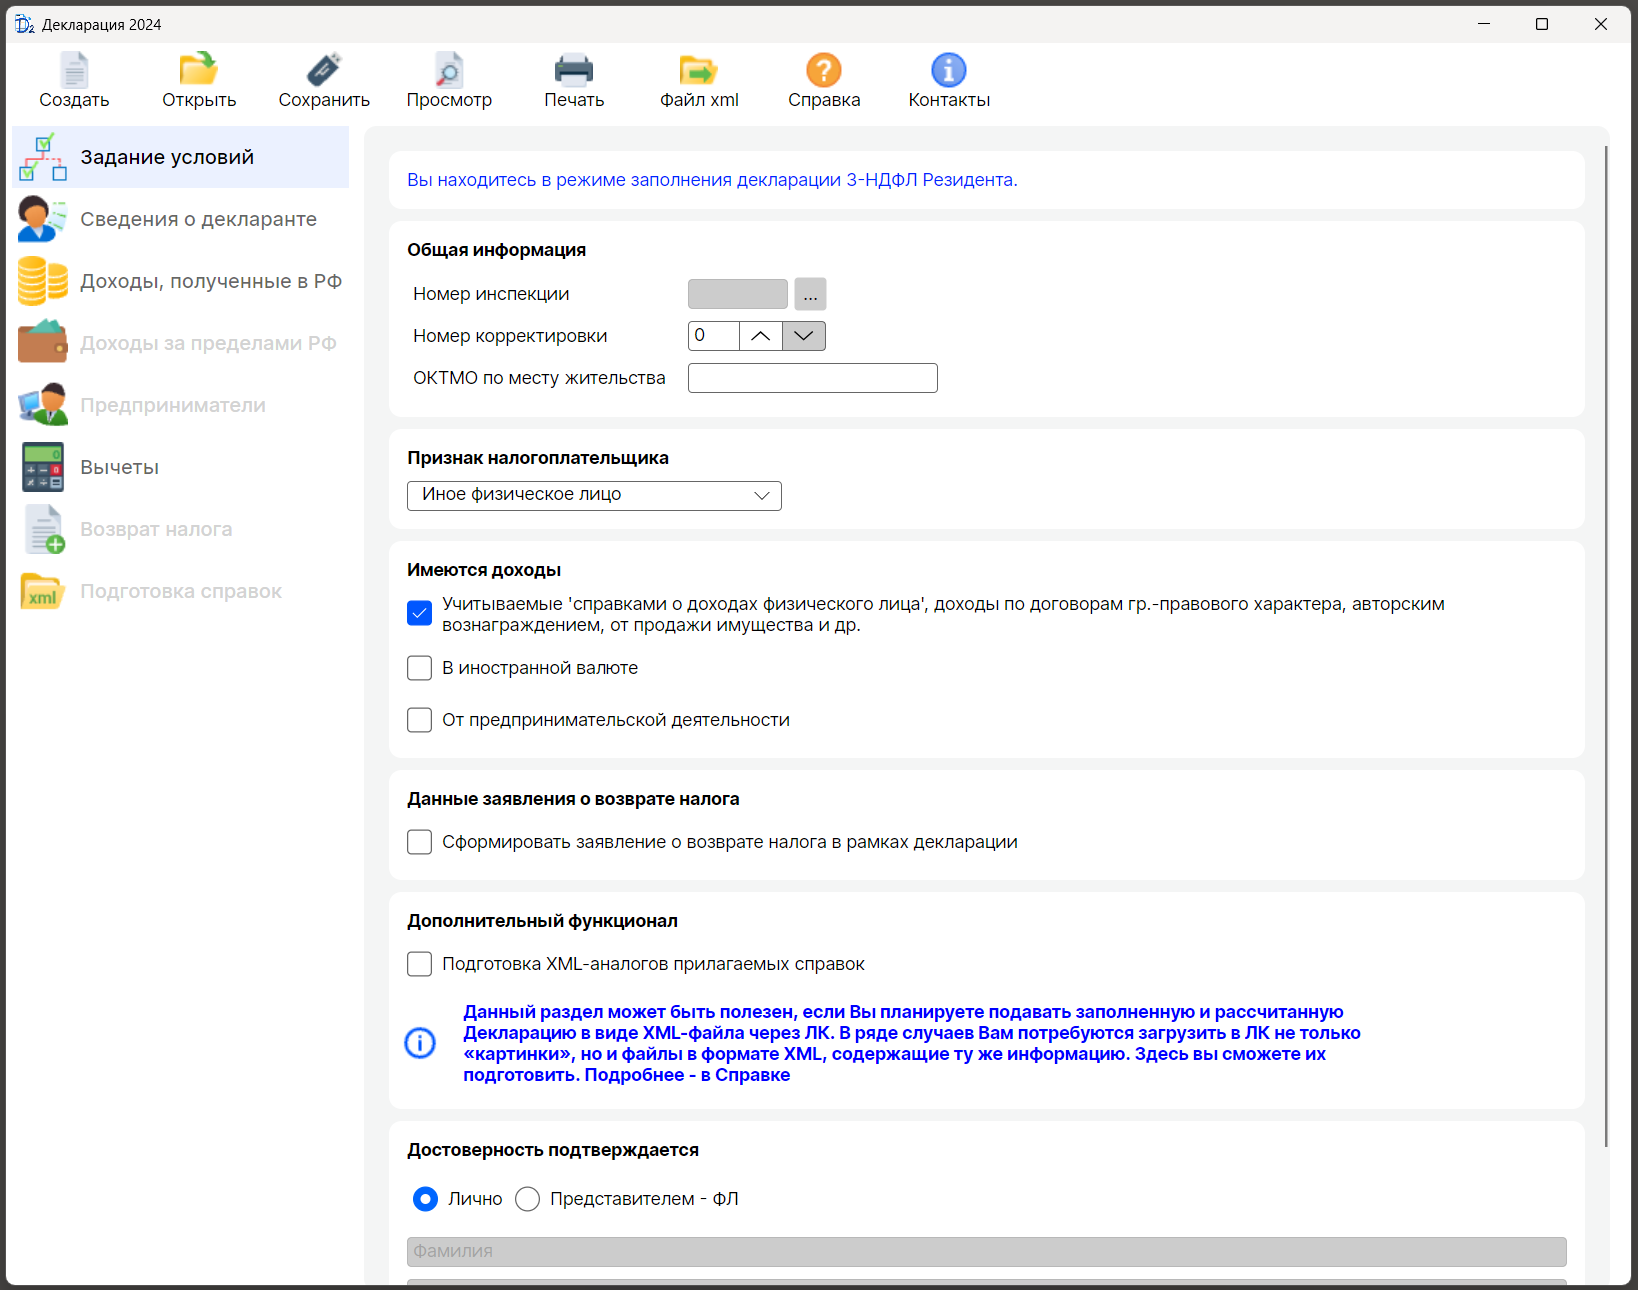Decrease Номер корректировки with the down arrow
The width and height of the screenshot is (1638, 1290).
point(804,336)
